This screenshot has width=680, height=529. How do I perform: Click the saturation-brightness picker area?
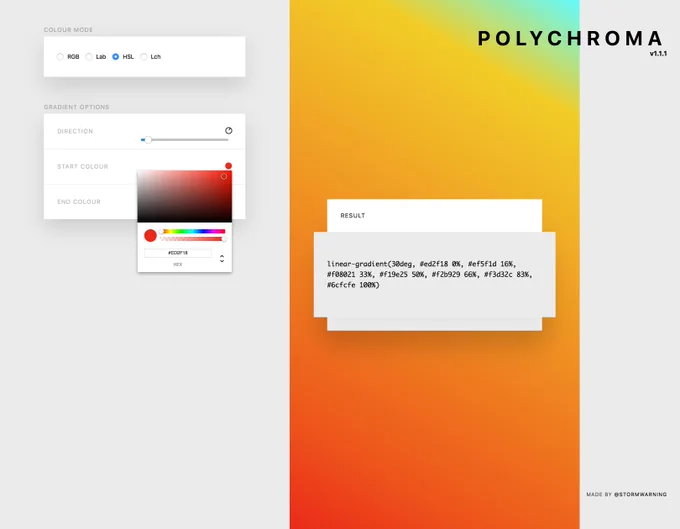185,196
